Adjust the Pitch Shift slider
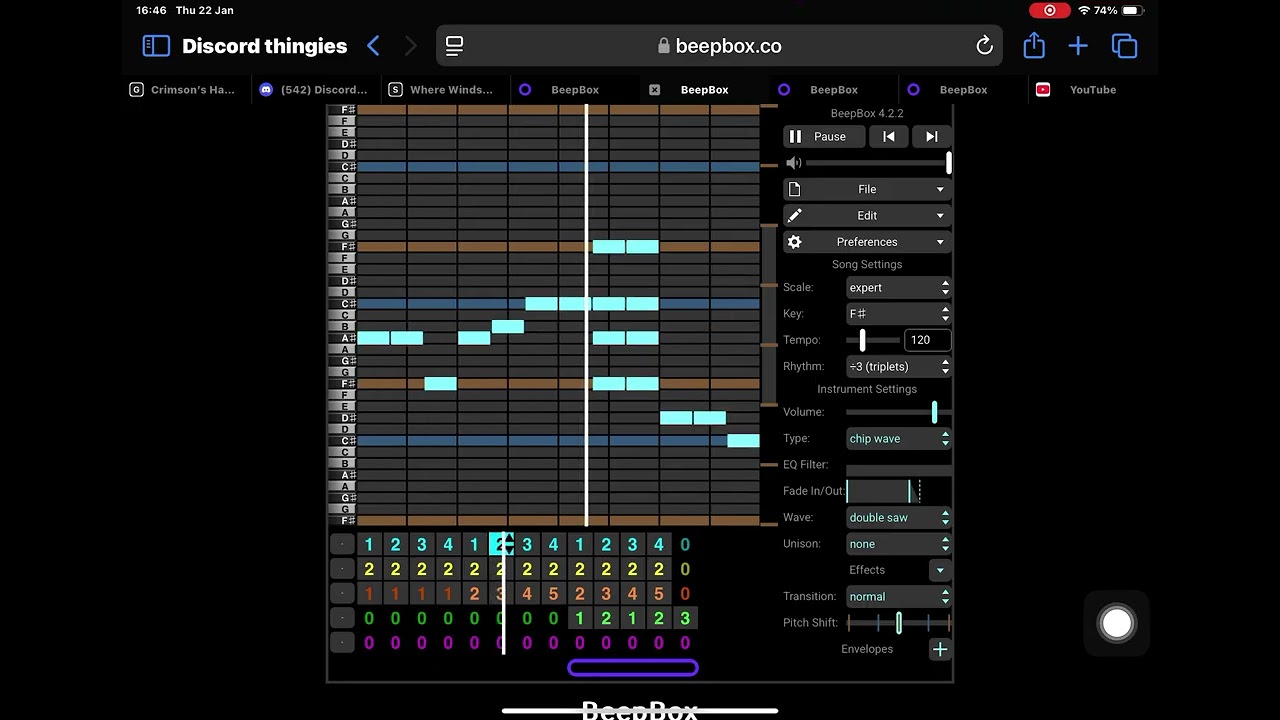 pos(898,624)
